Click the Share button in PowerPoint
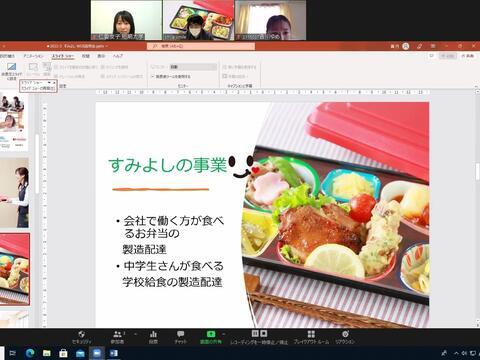Image resolution: width=480 pixels, height=360 pixels. click(467, 56)
